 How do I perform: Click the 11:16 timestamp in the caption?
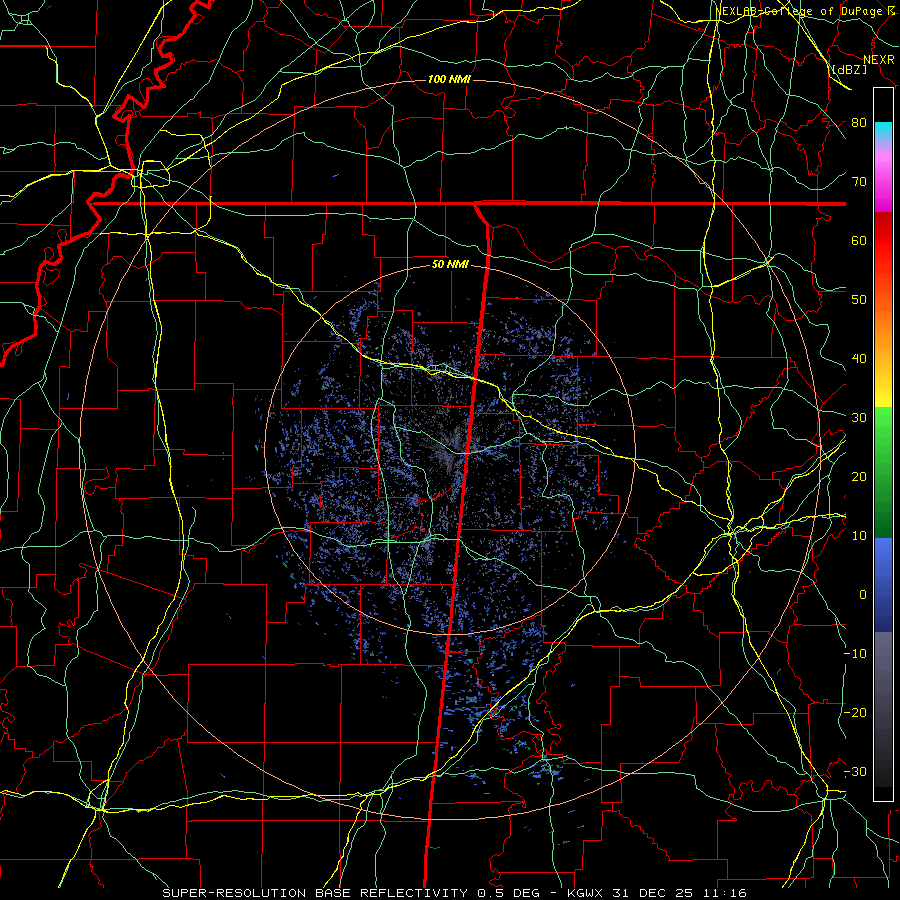click(727, 893)
